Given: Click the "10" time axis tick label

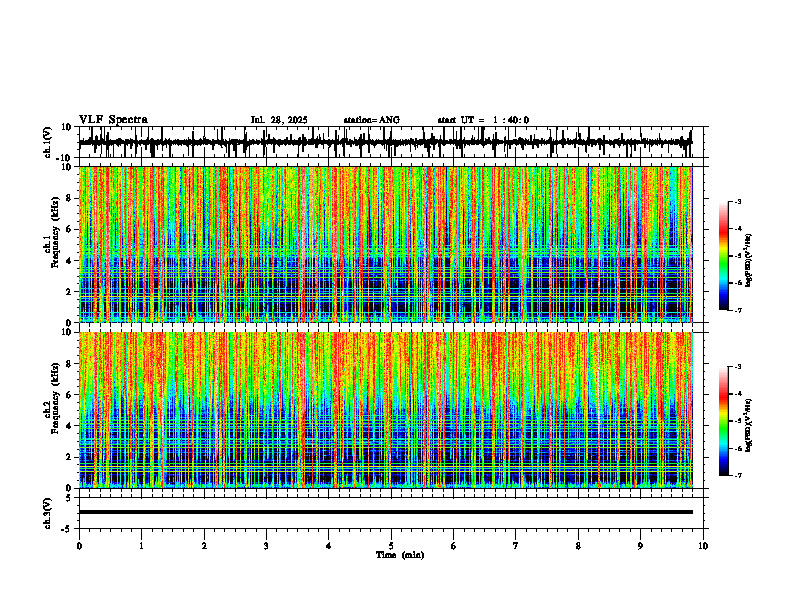Looking at the screenshot, I should [703, 546].
